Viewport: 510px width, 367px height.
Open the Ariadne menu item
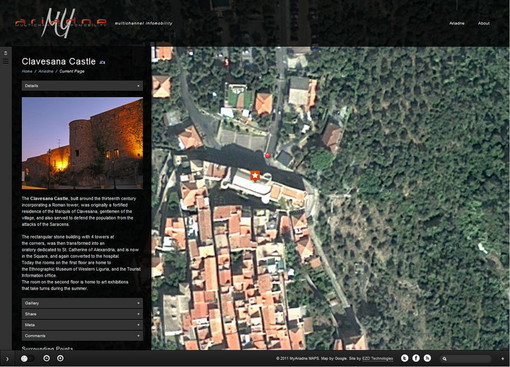point(457,23)
